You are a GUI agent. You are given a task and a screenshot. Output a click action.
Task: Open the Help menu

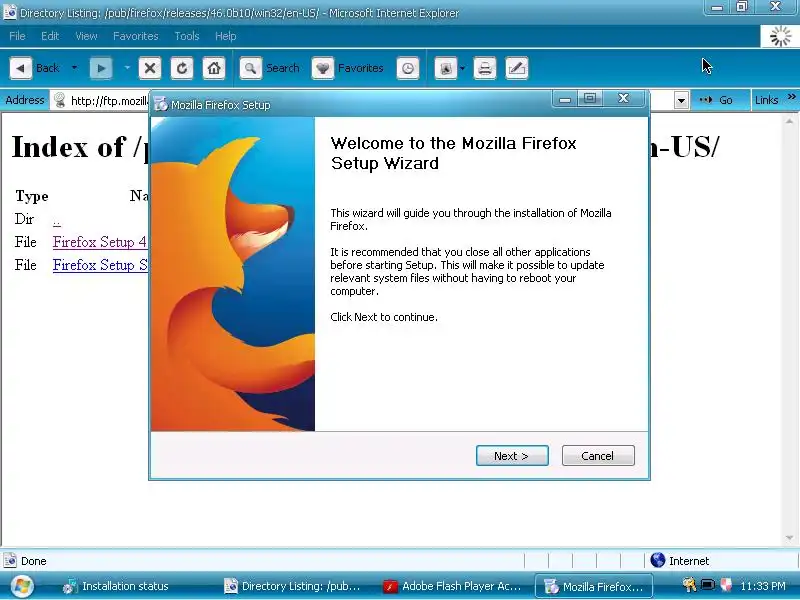click(226, 36)
